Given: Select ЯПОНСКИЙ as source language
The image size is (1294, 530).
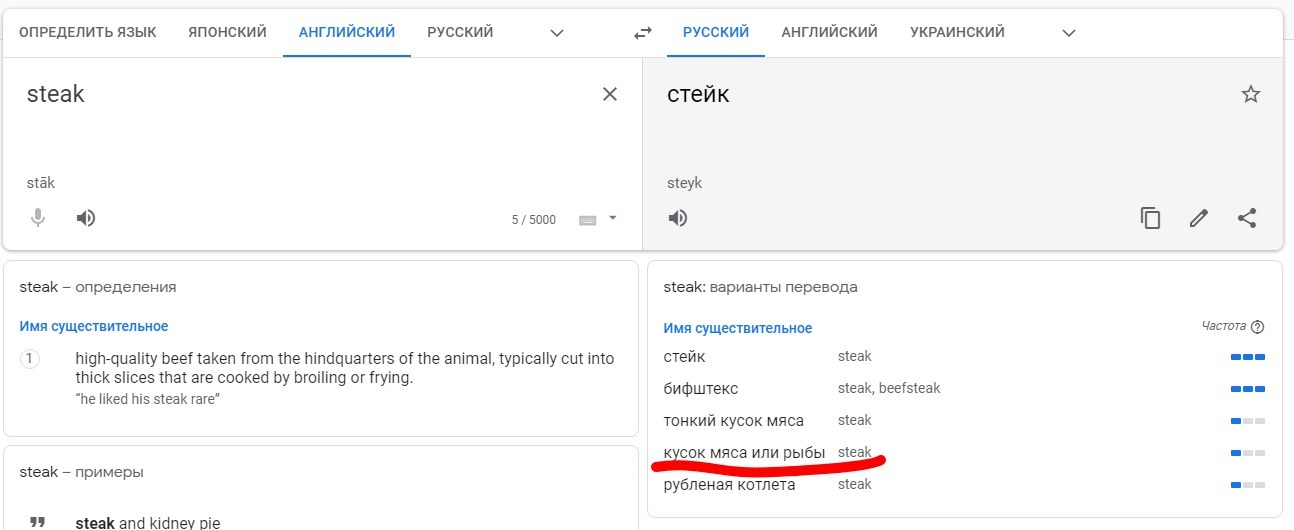Looking at the screenshot, I should (x=227, y=33).
